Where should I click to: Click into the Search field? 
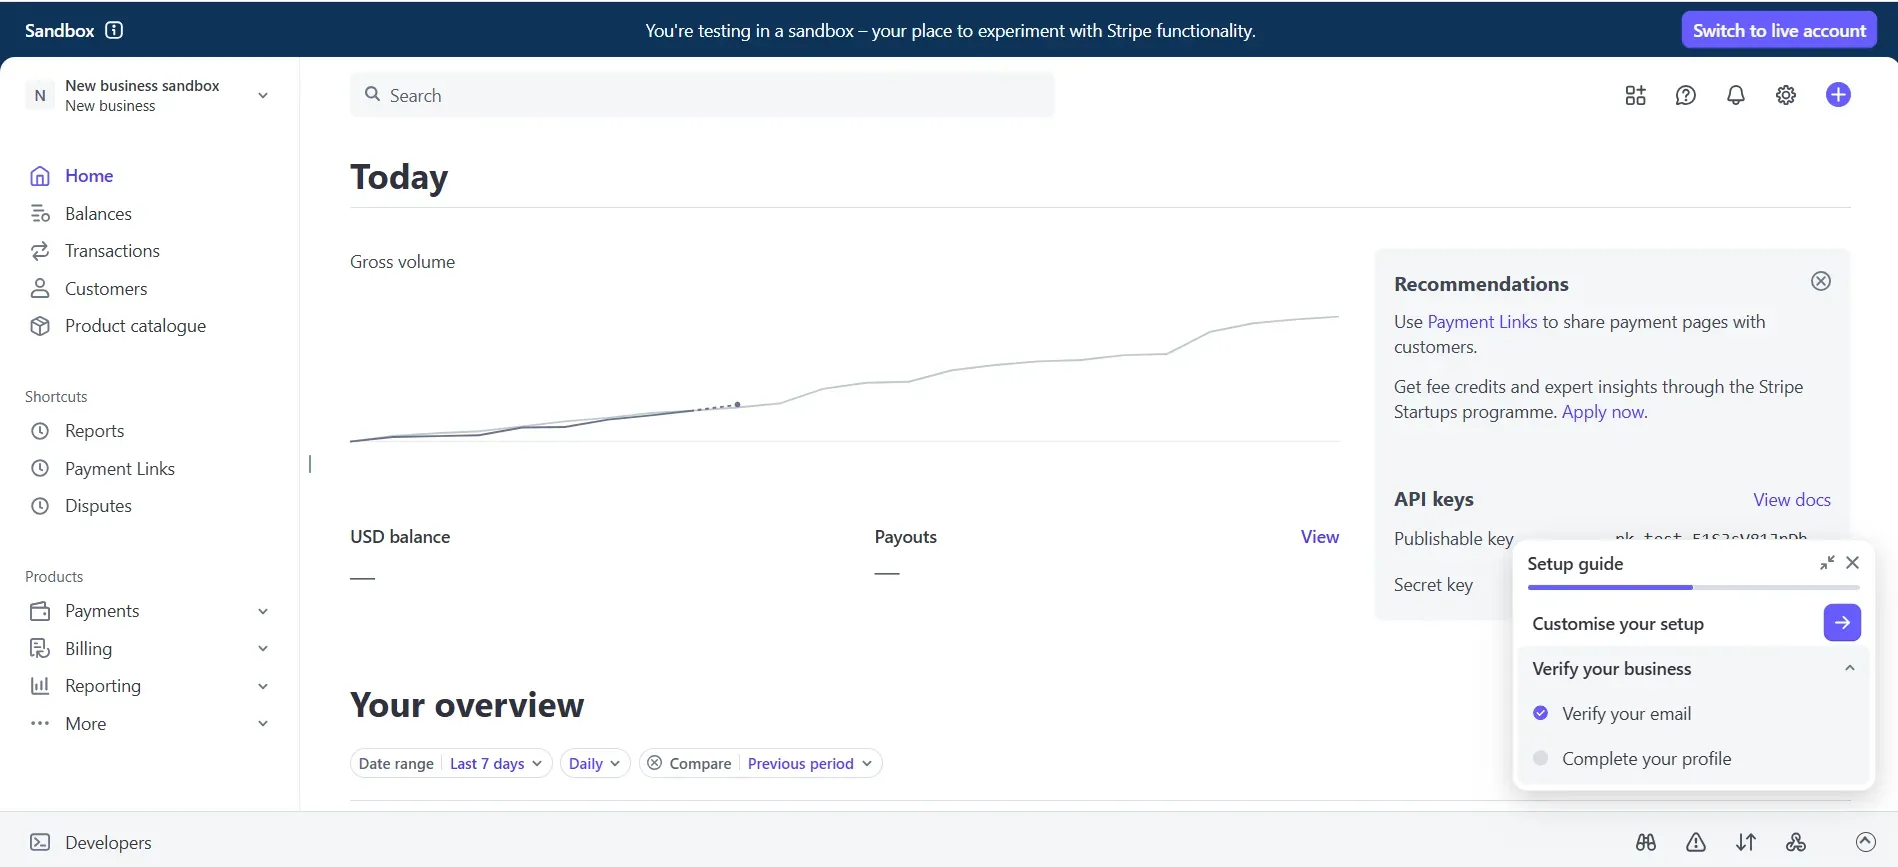(x=700, y=95)
